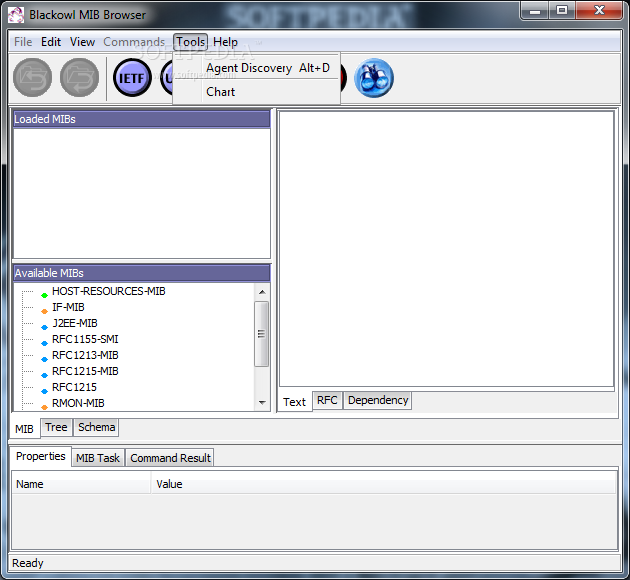Select RMON-MIB in Available MIBs
This screenshot has height=580, width=630.
coord(78,403)
